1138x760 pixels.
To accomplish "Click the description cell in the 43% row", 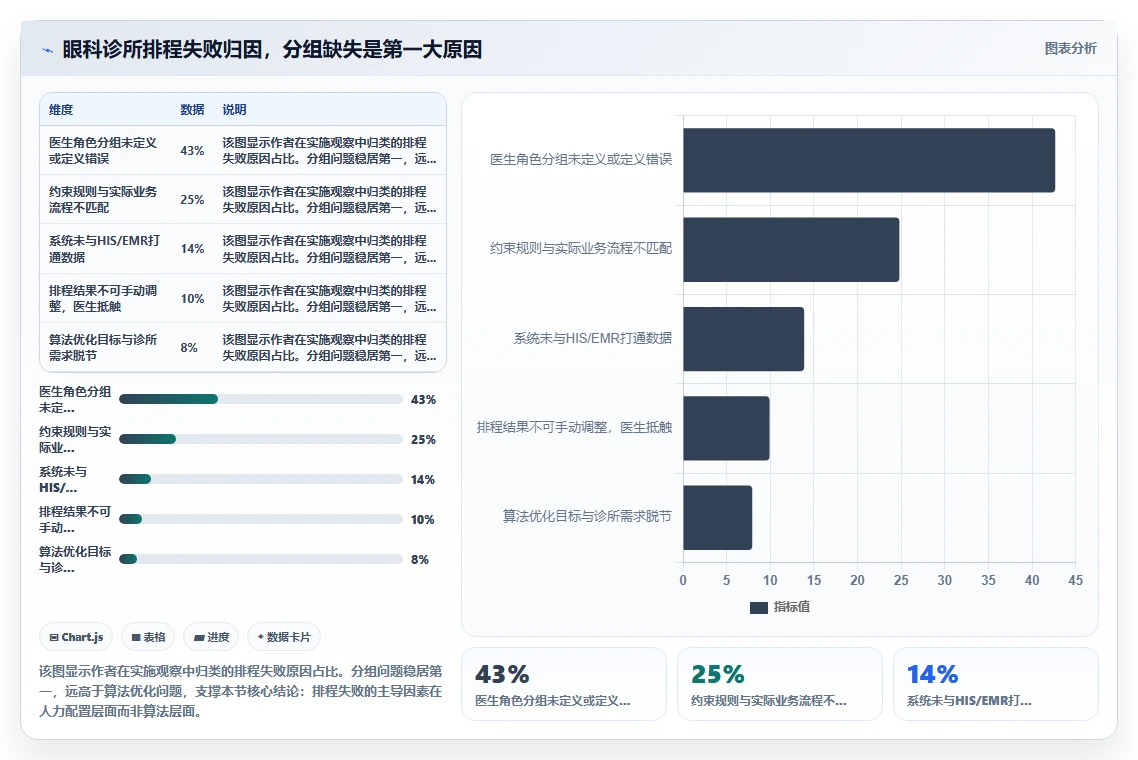I will tap(329, 151).
